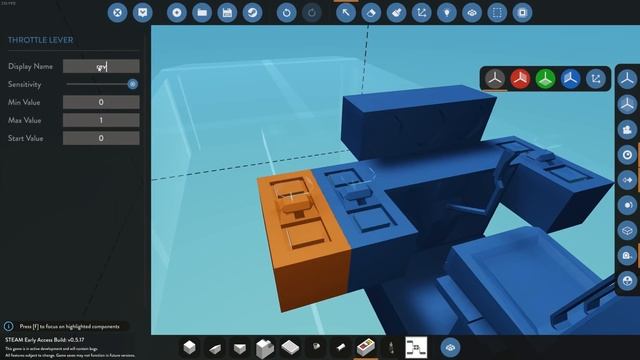Toggle the X-ray view icon in top toolbar

pos(472,13)
